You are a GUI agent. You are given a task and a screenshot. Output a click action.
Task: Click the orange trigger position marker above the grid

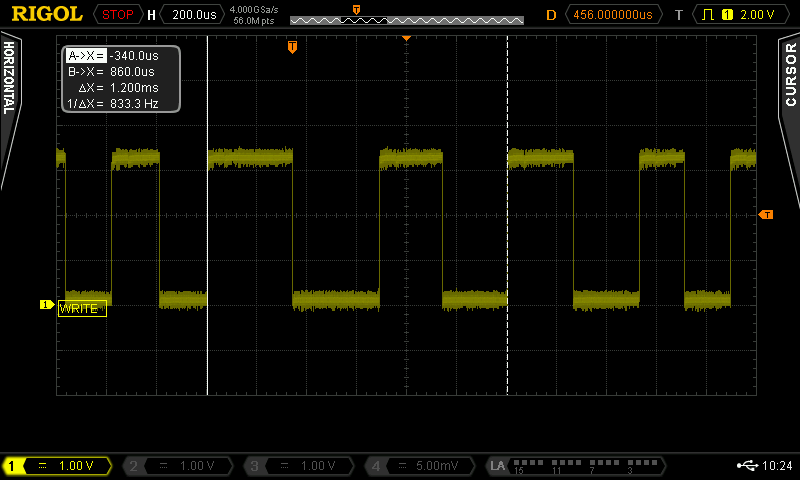(292, 47)
